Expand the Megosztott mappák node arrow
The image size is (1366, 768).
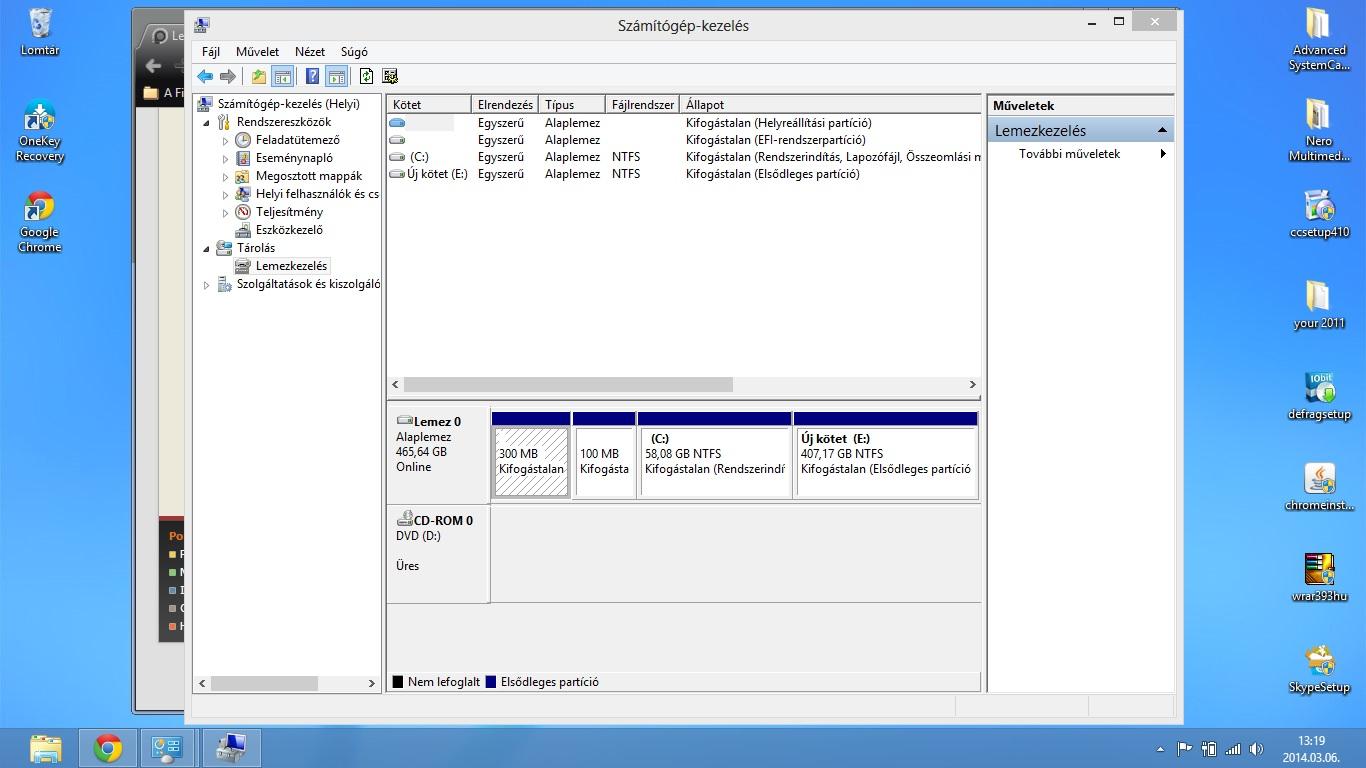(x=226, y=177)
